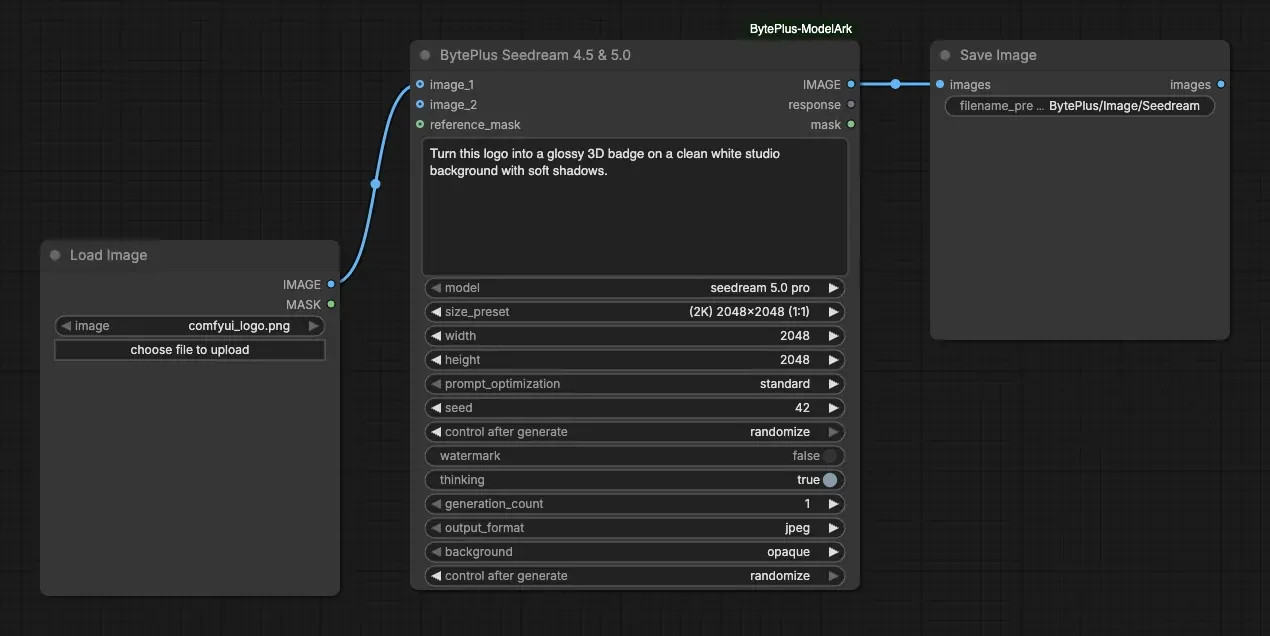Image resolution: width=1270 pixels, height=636 pixels.
Task: Open the model dropdown showing seedream 5.0 pro
Action: point(634,288)
